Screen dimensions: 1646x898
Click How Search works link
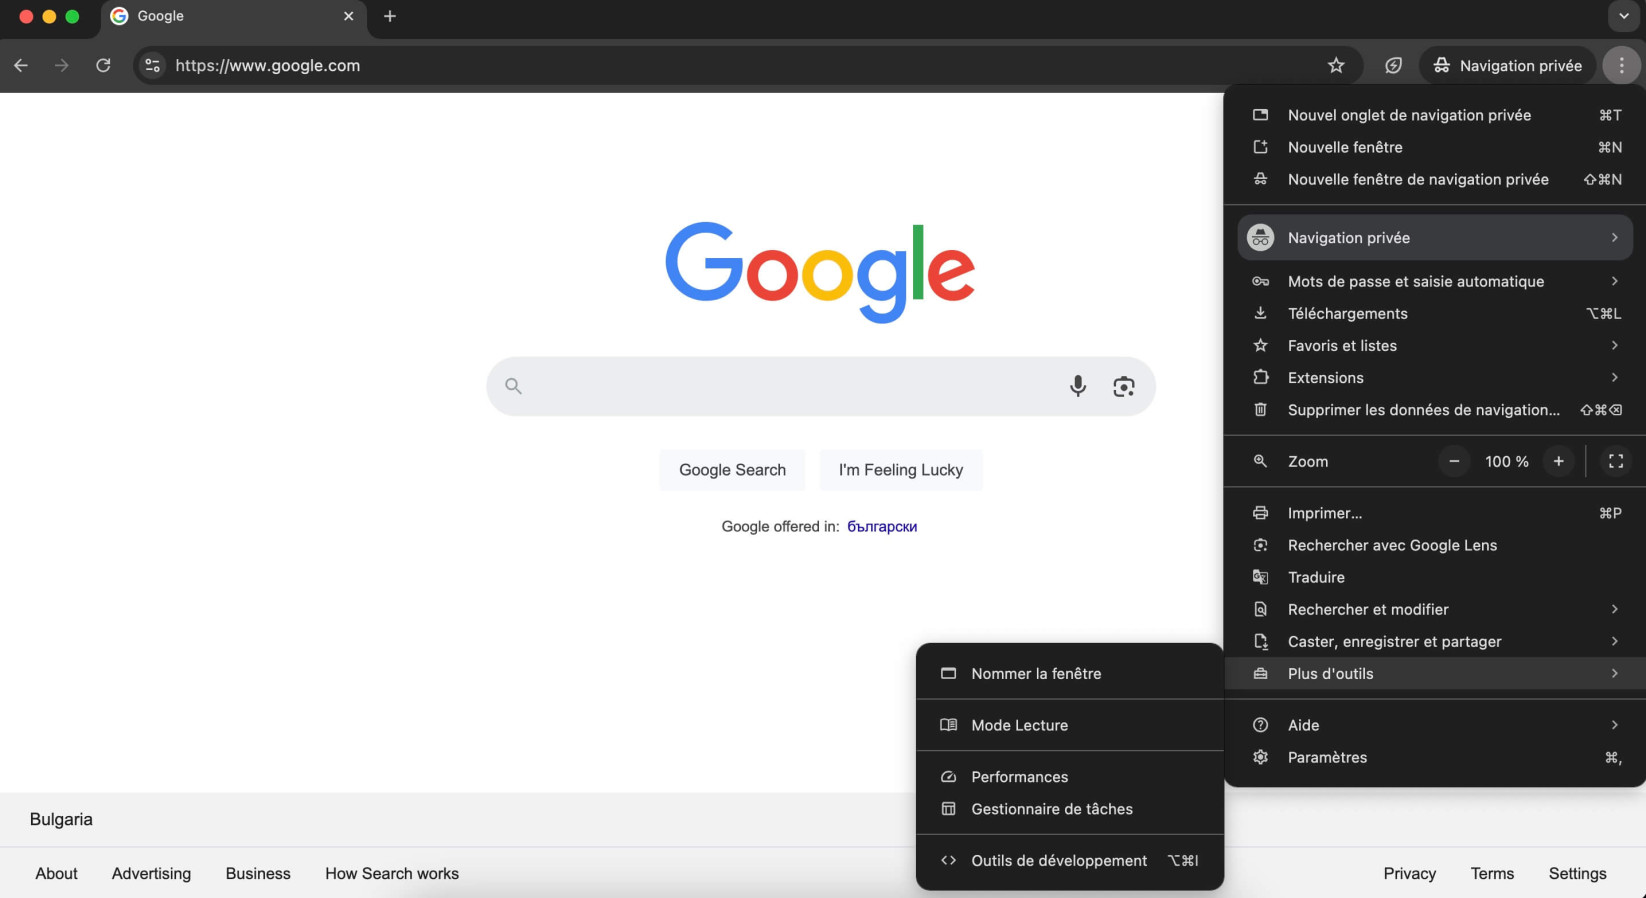point(392,873)
